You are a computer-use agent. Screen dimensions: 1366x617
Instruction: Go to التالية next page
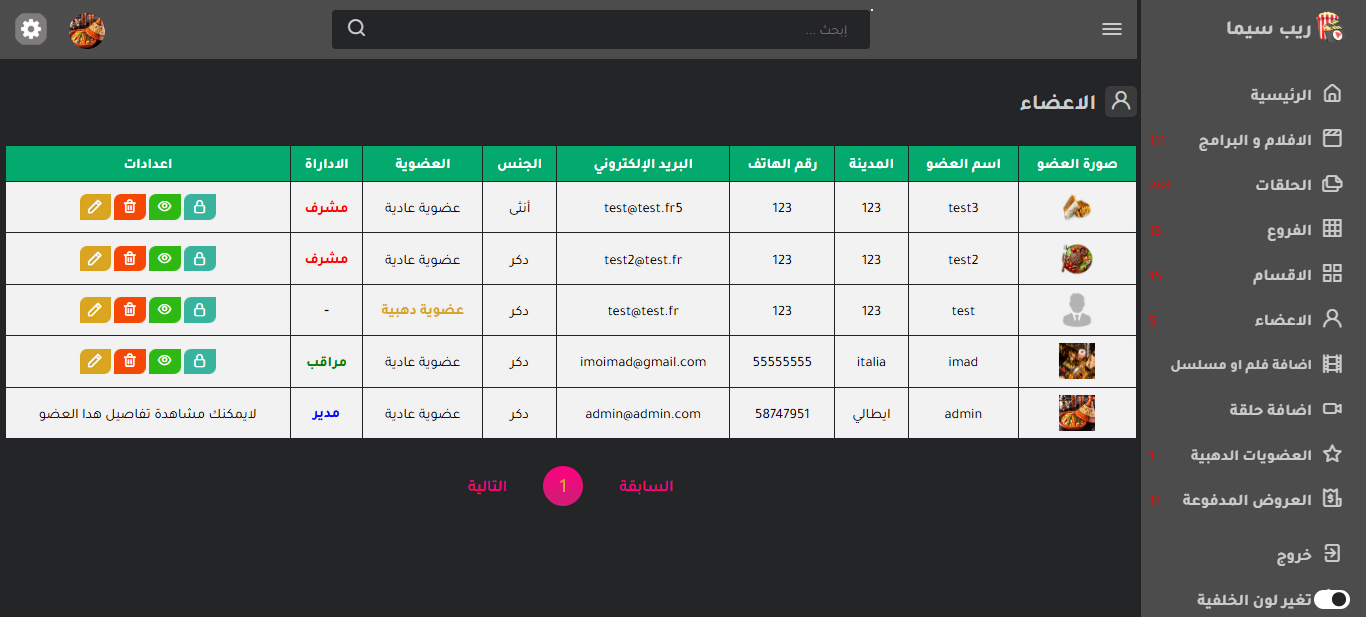487,486
